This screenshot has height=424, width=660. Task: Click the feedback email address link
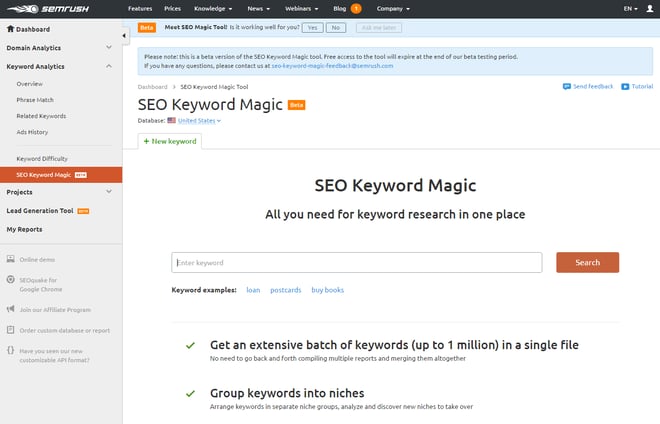(332, 66)
